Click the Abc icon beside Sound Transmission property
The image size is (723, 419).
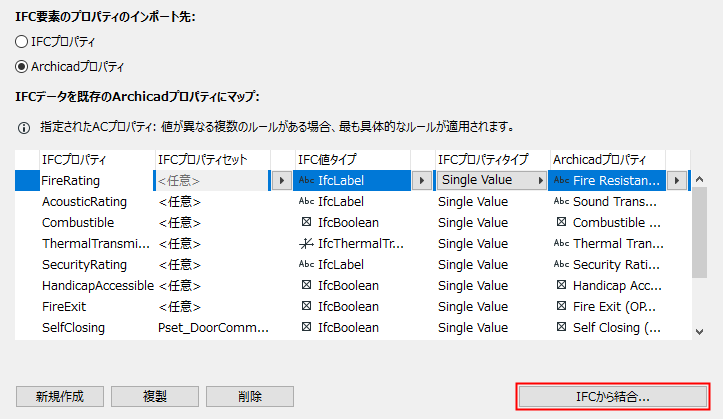tap(561, 201)
